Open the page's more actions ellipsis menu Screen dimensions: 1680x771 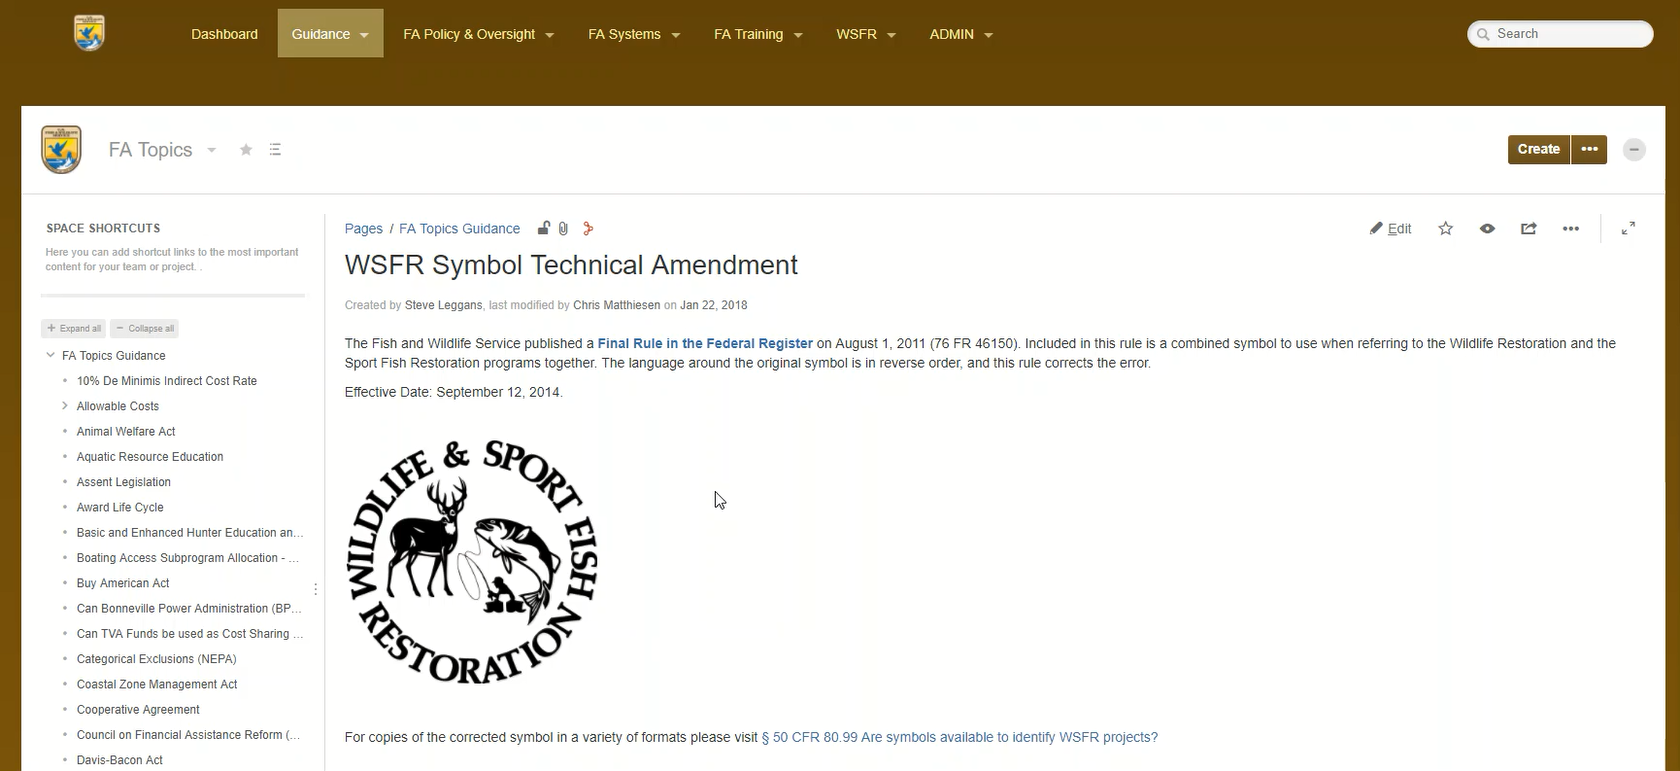(1571, 228)
